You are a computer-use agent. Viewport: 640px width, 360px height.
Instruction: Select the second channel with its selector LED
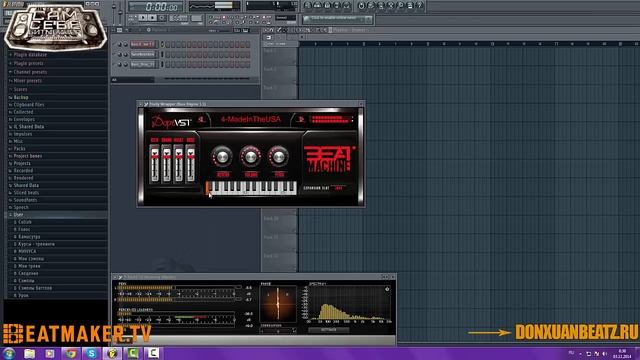point(162,54)
